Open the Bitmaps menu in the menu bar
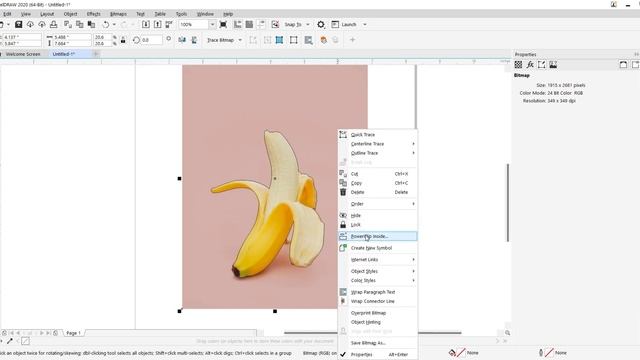Image resolution: width=640 pixels, height=360 pixels. [x=118, y=14]
